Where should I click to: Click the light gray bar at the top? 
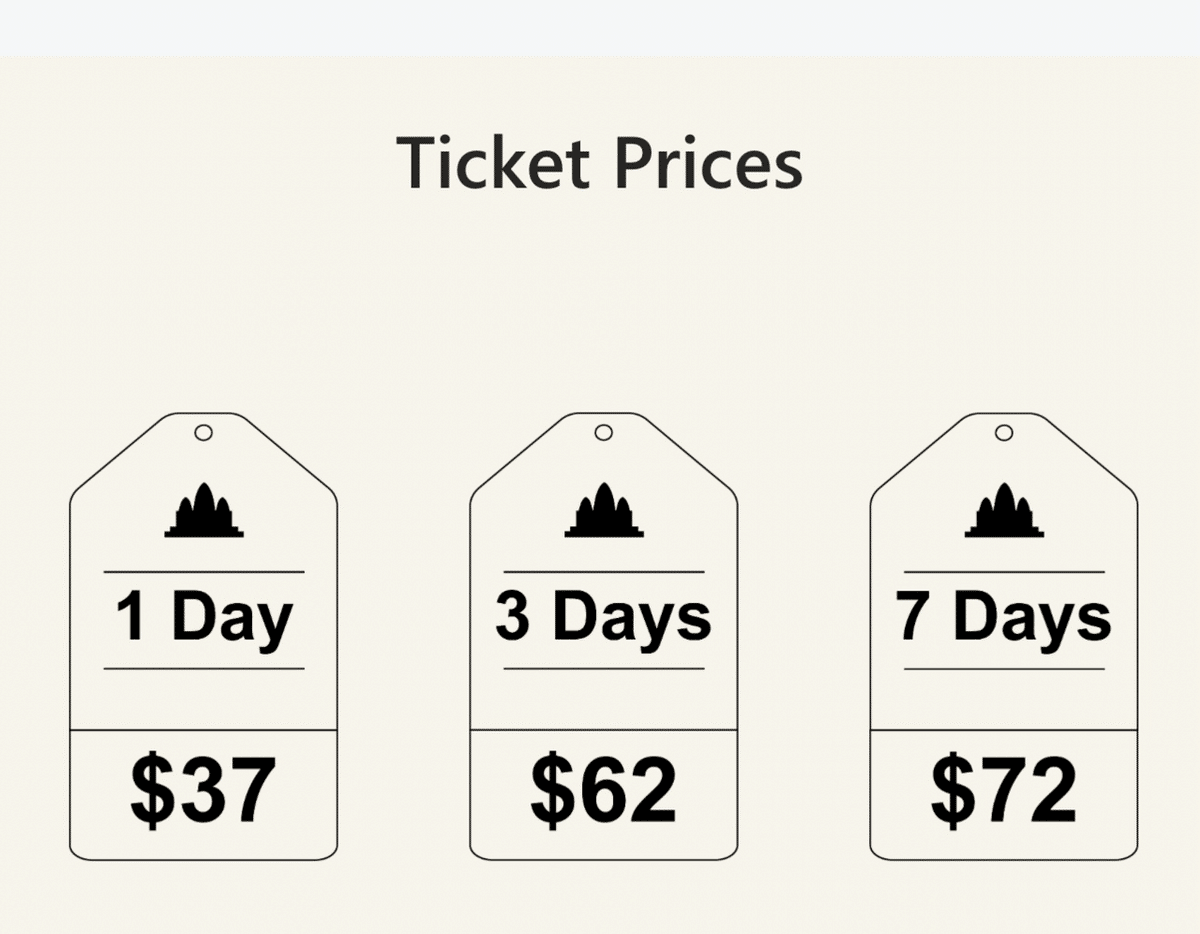[600, 27]
